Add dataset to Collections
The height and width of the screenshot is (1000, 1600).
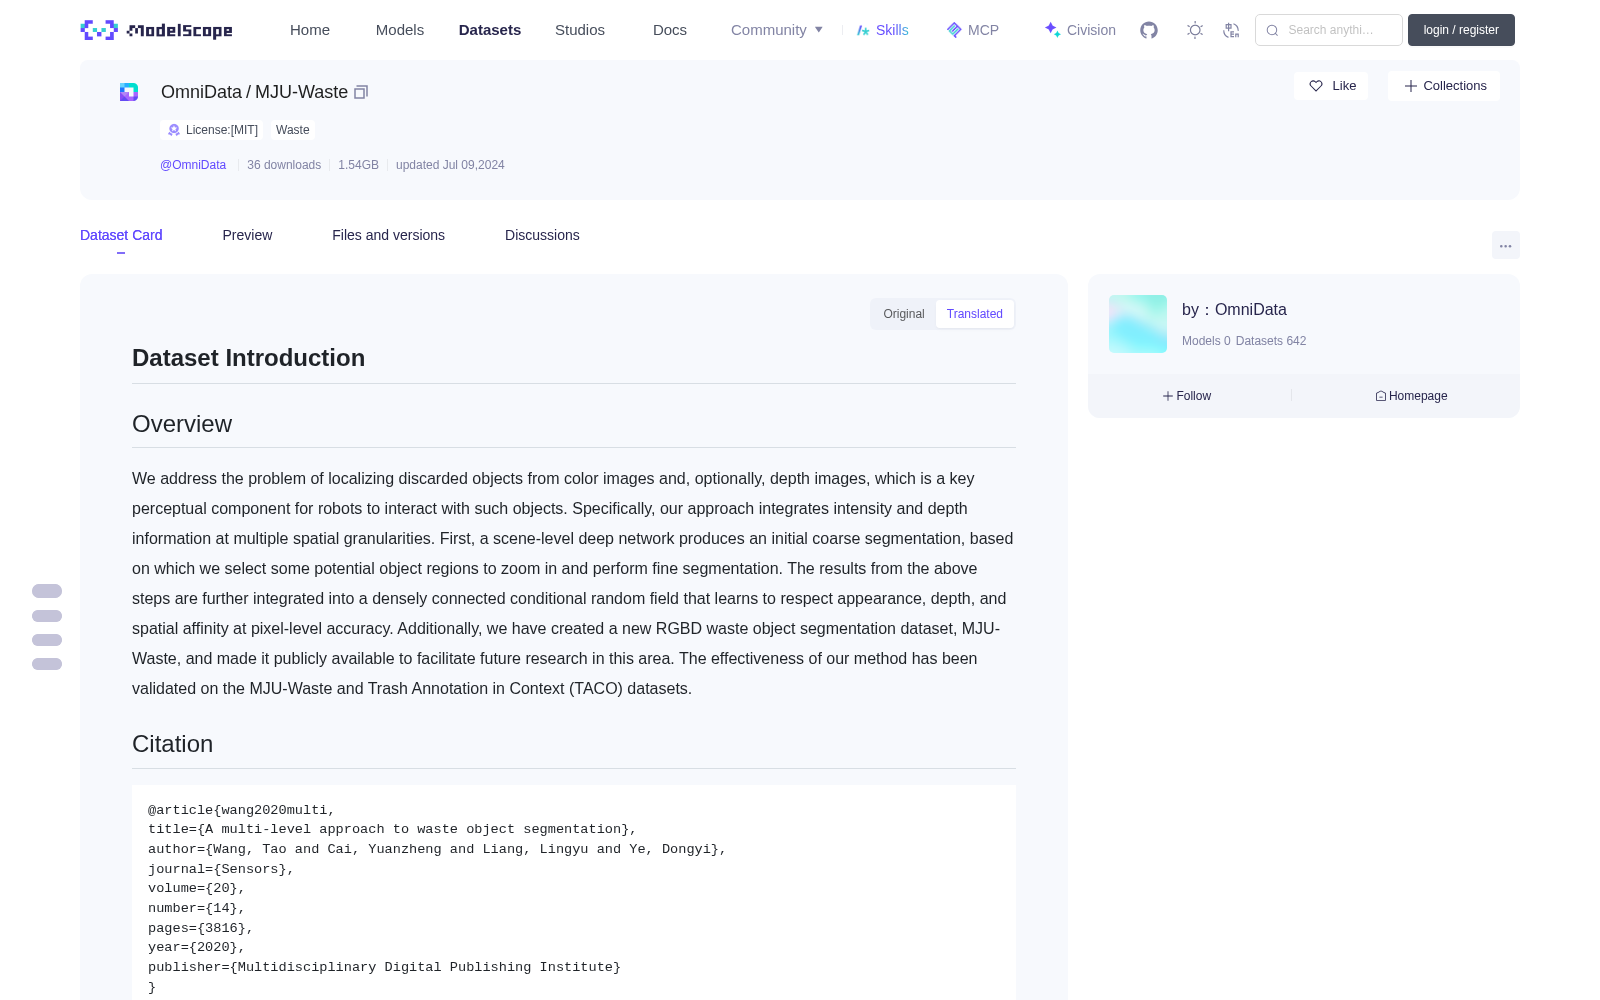click(x=1444, y=86)
